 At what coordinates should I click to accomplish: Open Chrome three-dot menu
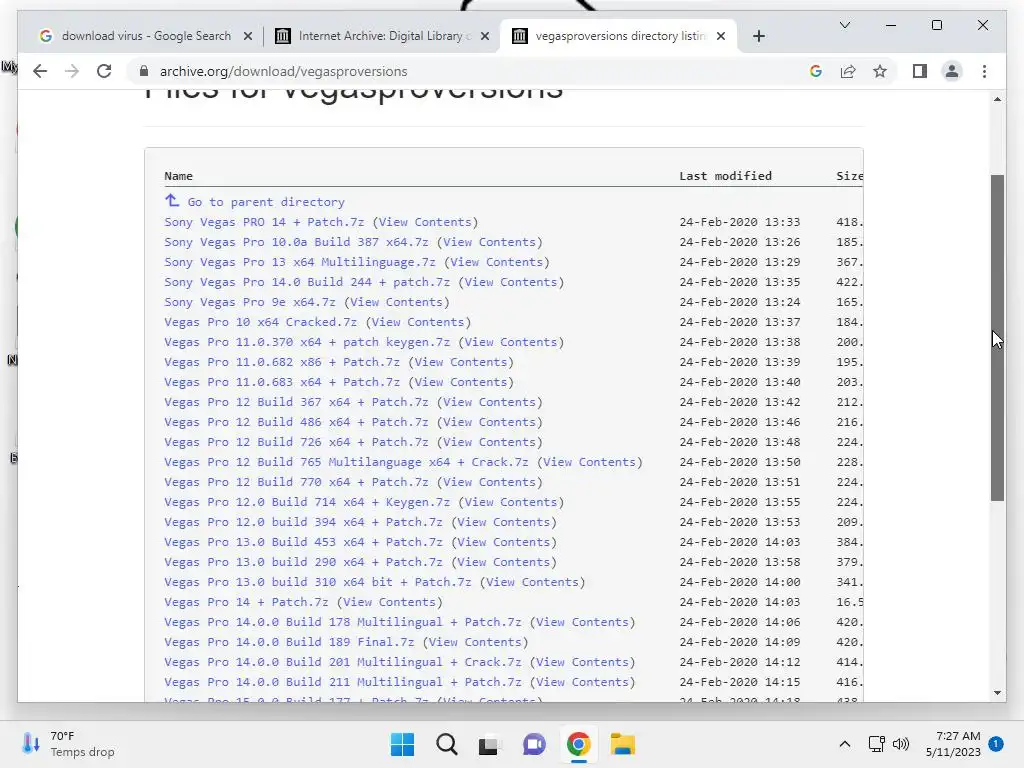pyautogui.click(x=984, y=71)
